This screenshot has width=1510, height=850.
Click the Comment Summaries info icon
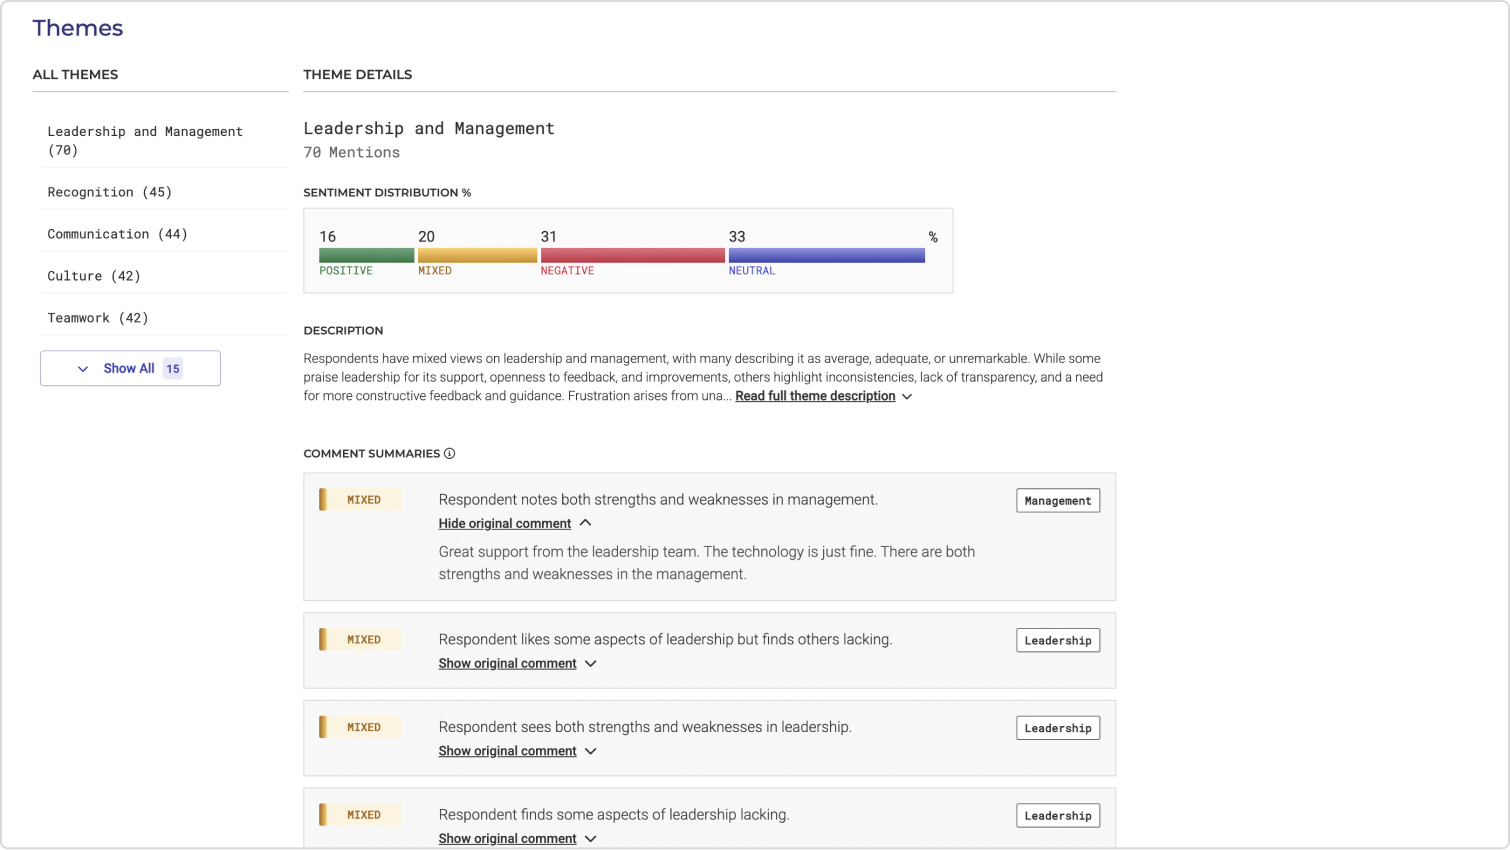pos(450,454)
